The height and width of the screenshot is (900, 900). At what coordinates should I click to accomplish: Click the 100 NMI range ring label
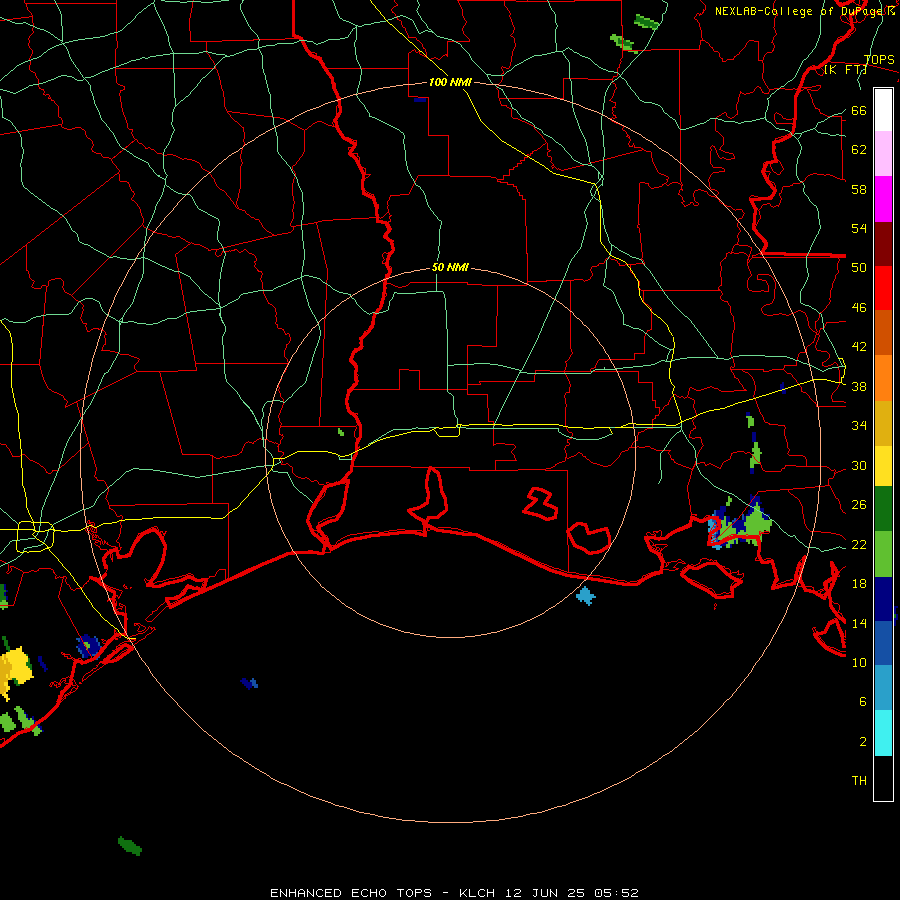[450, 83]
